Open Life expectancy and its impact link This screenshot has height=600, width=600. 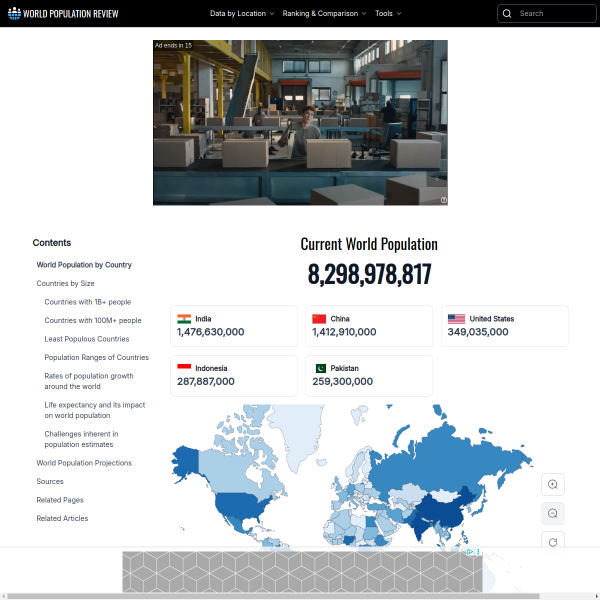tap(95, 410)
